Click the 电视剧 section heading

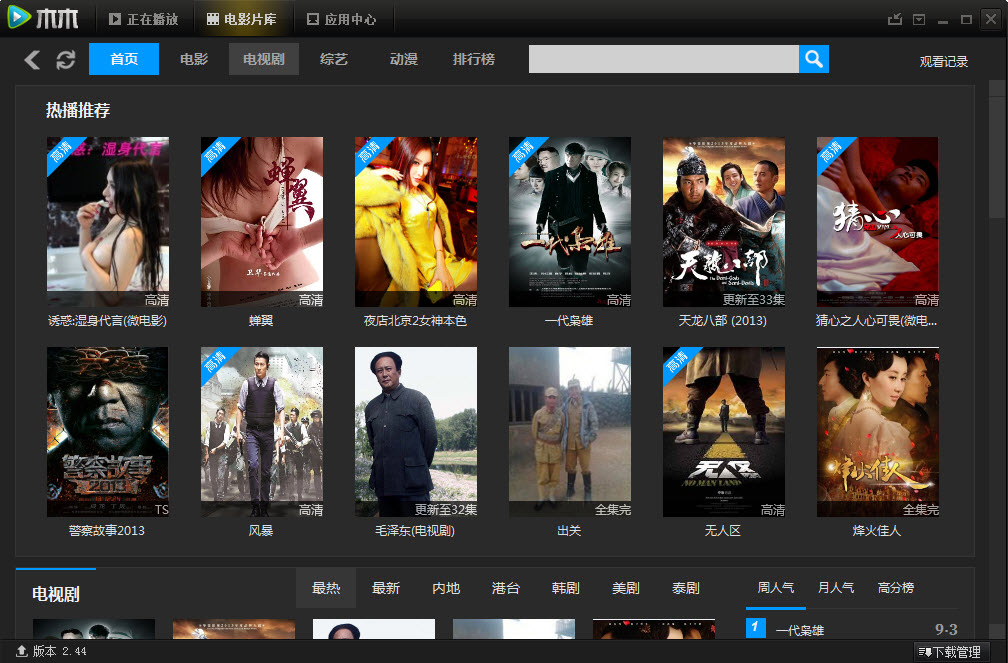56,594
